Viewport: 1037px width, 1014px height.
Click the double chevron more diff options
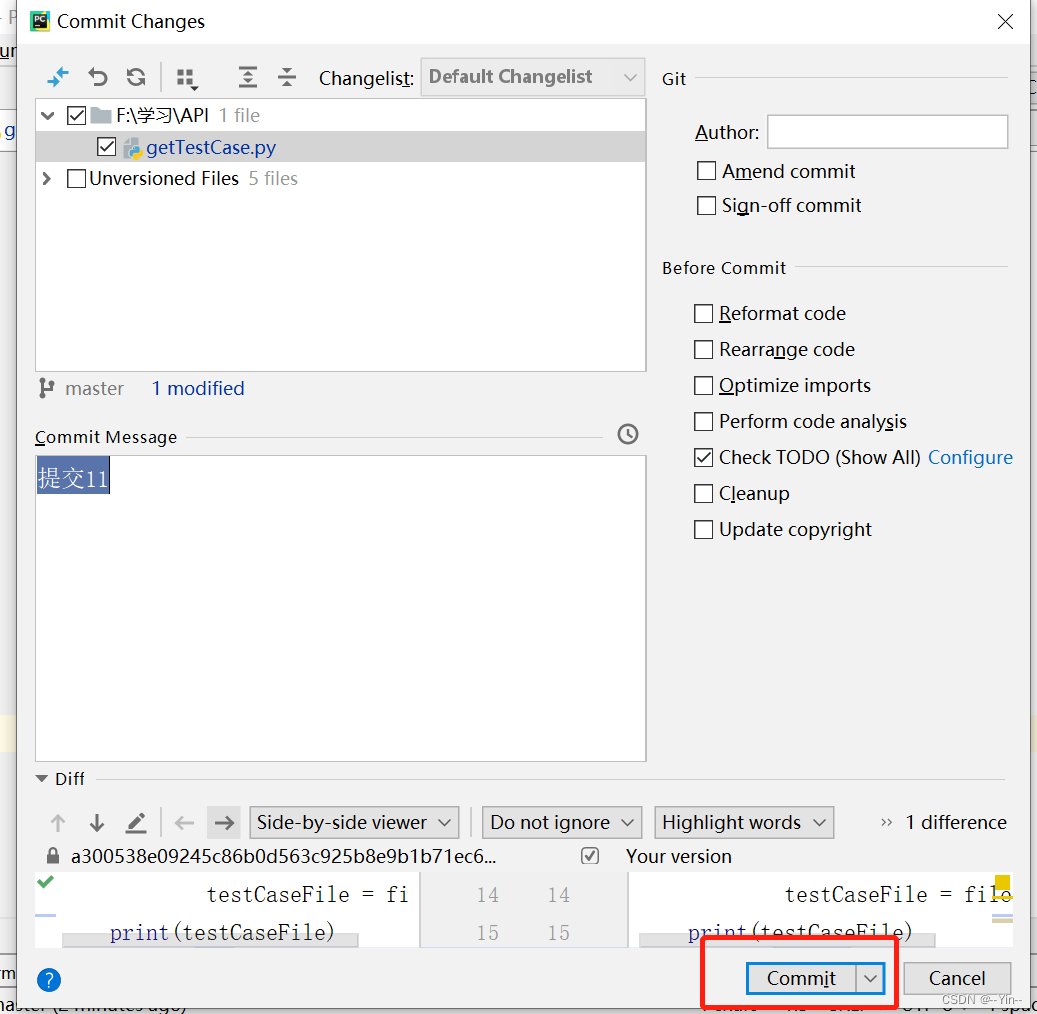[x=886, y=822]
